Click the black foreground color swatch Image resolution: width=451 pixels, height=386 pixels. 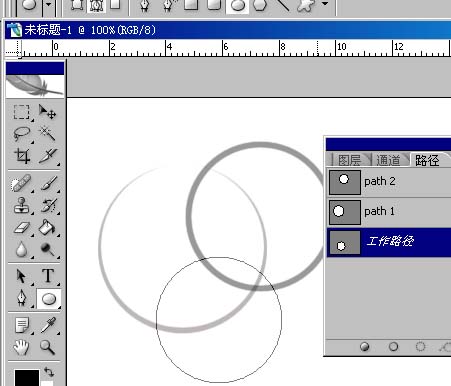coord(27,377)
